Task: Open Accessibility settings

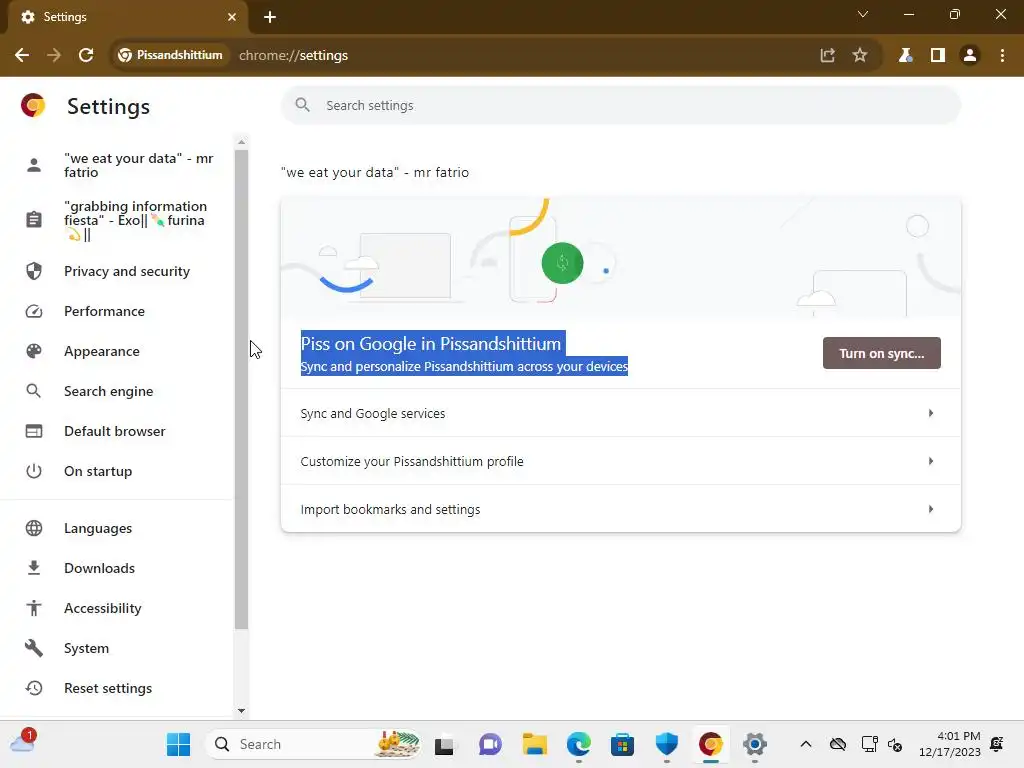Action: click(118, 608)
